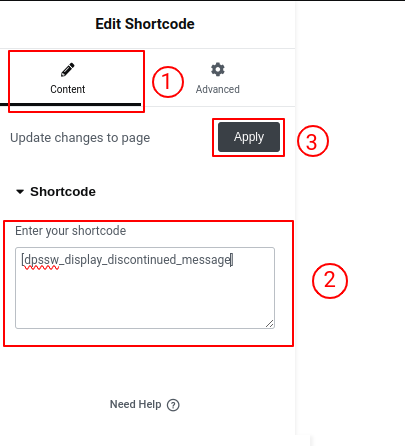This screenshot has width=405, height=446.
Task: Collapse the Shortcode section arrow
Action: tap(20, 192)
